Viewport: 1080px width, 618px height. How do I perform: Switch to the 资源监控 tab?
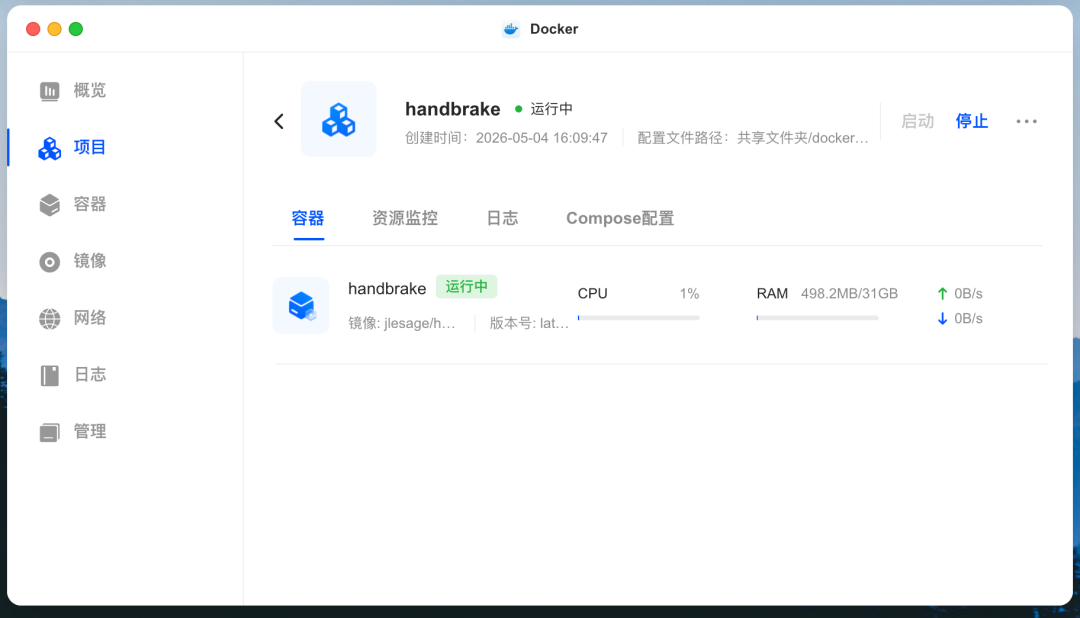(x=405, y=218)
